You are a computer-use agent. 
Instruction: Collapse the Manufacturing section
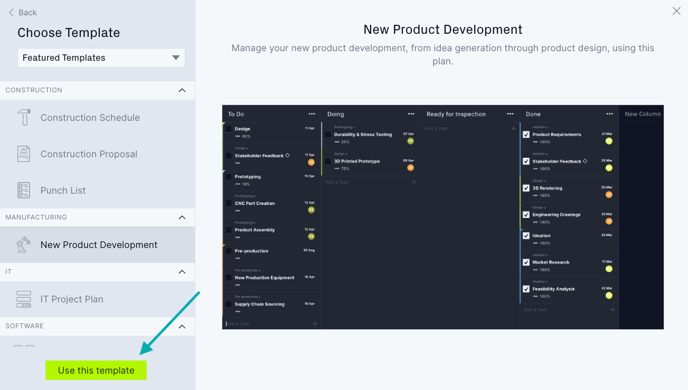182,217
